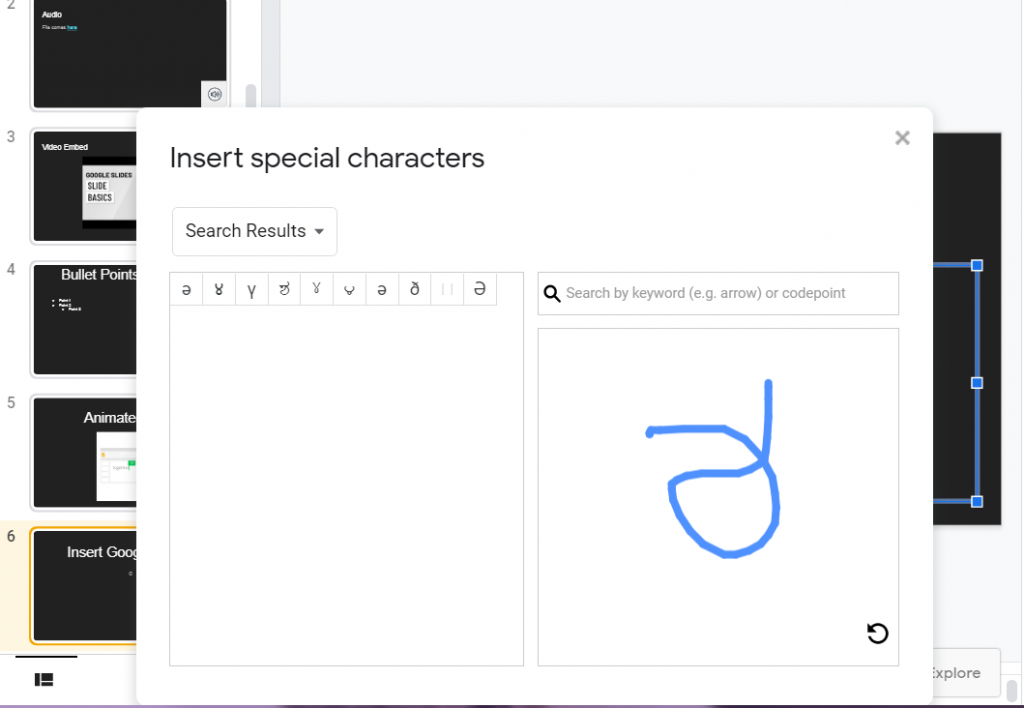This screenshot has width=1024, height=708.
Task: Insert the Latin gamma ɣ character
Action: pyautogui.click(x=251, y=289)
